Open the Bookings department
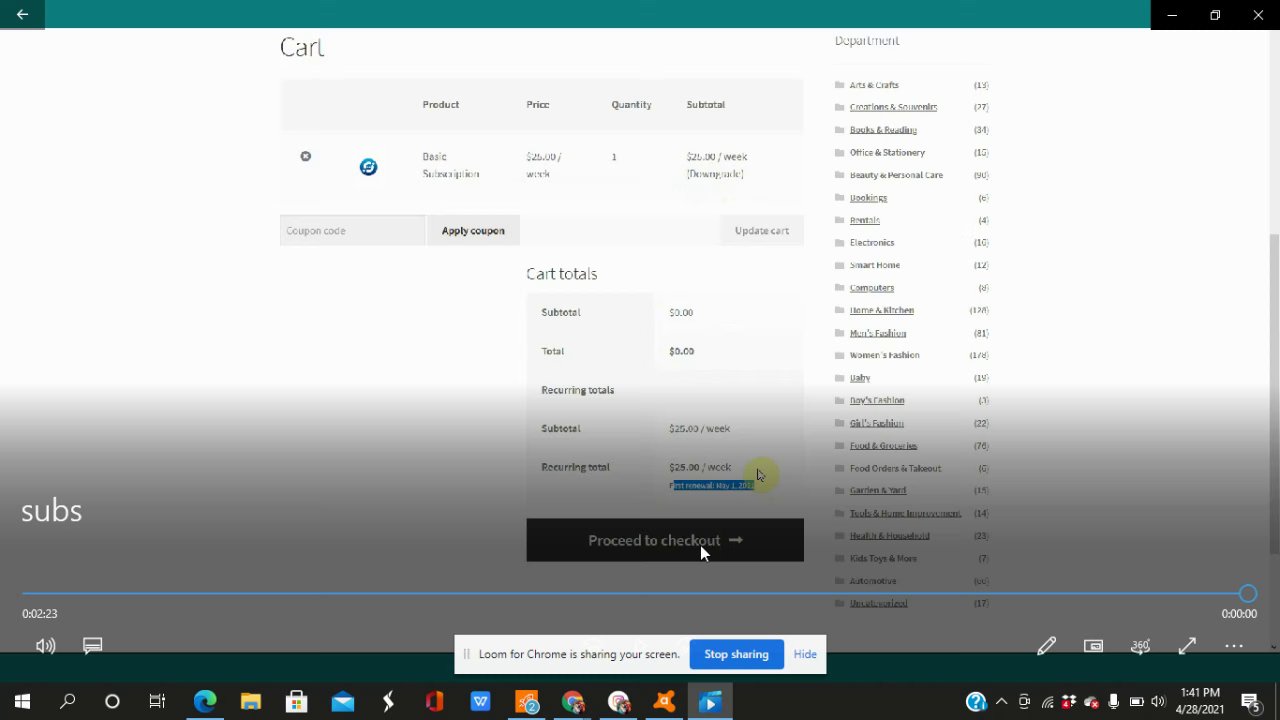 point(868,198)
